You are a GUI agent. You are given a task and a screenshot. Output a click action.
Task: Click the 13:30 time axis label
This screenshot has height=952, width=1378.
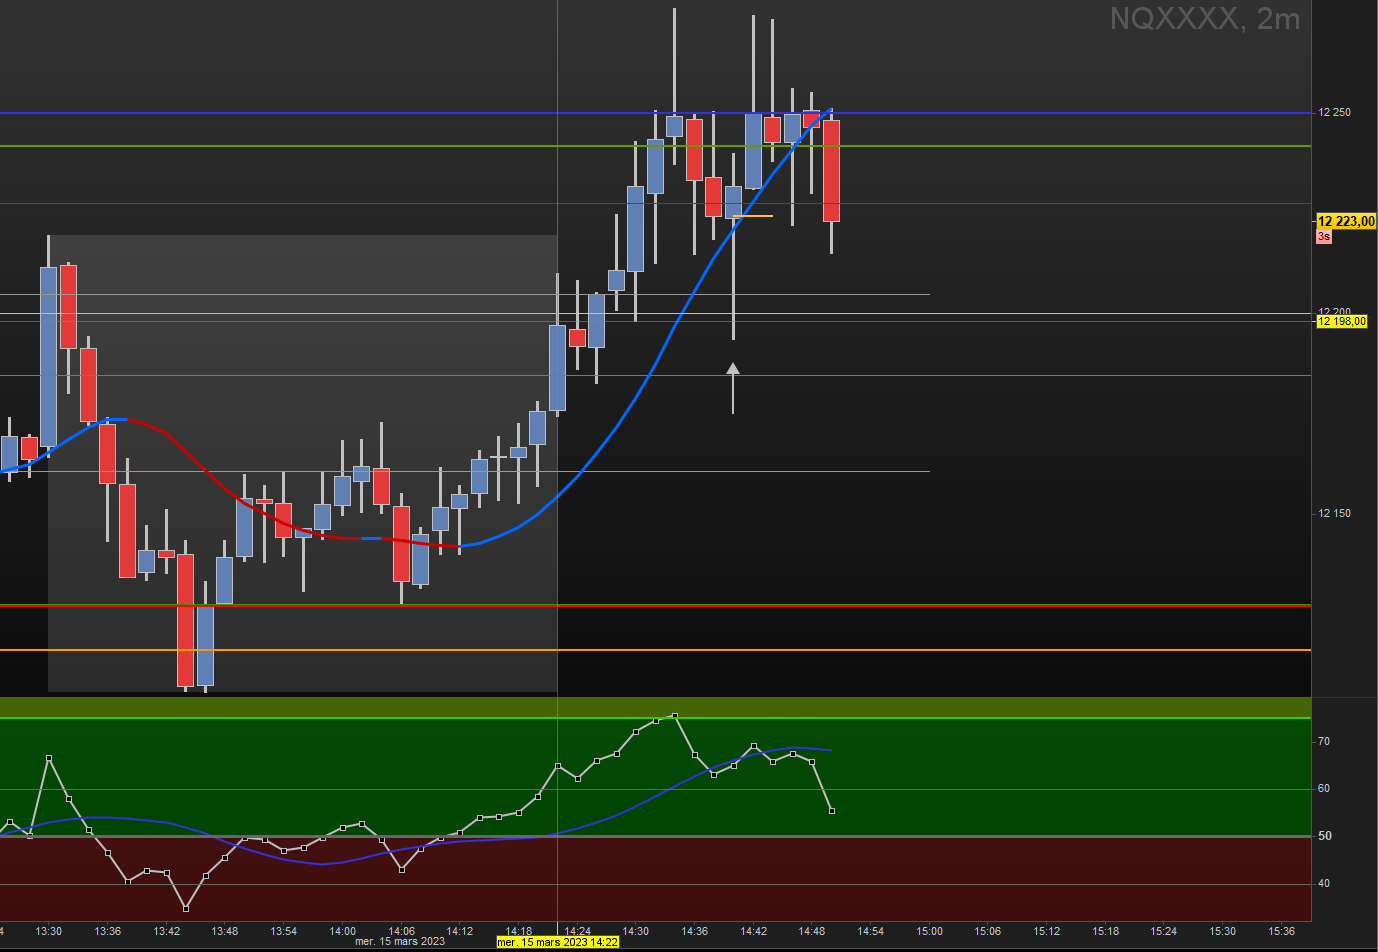(x=49, y=931)
